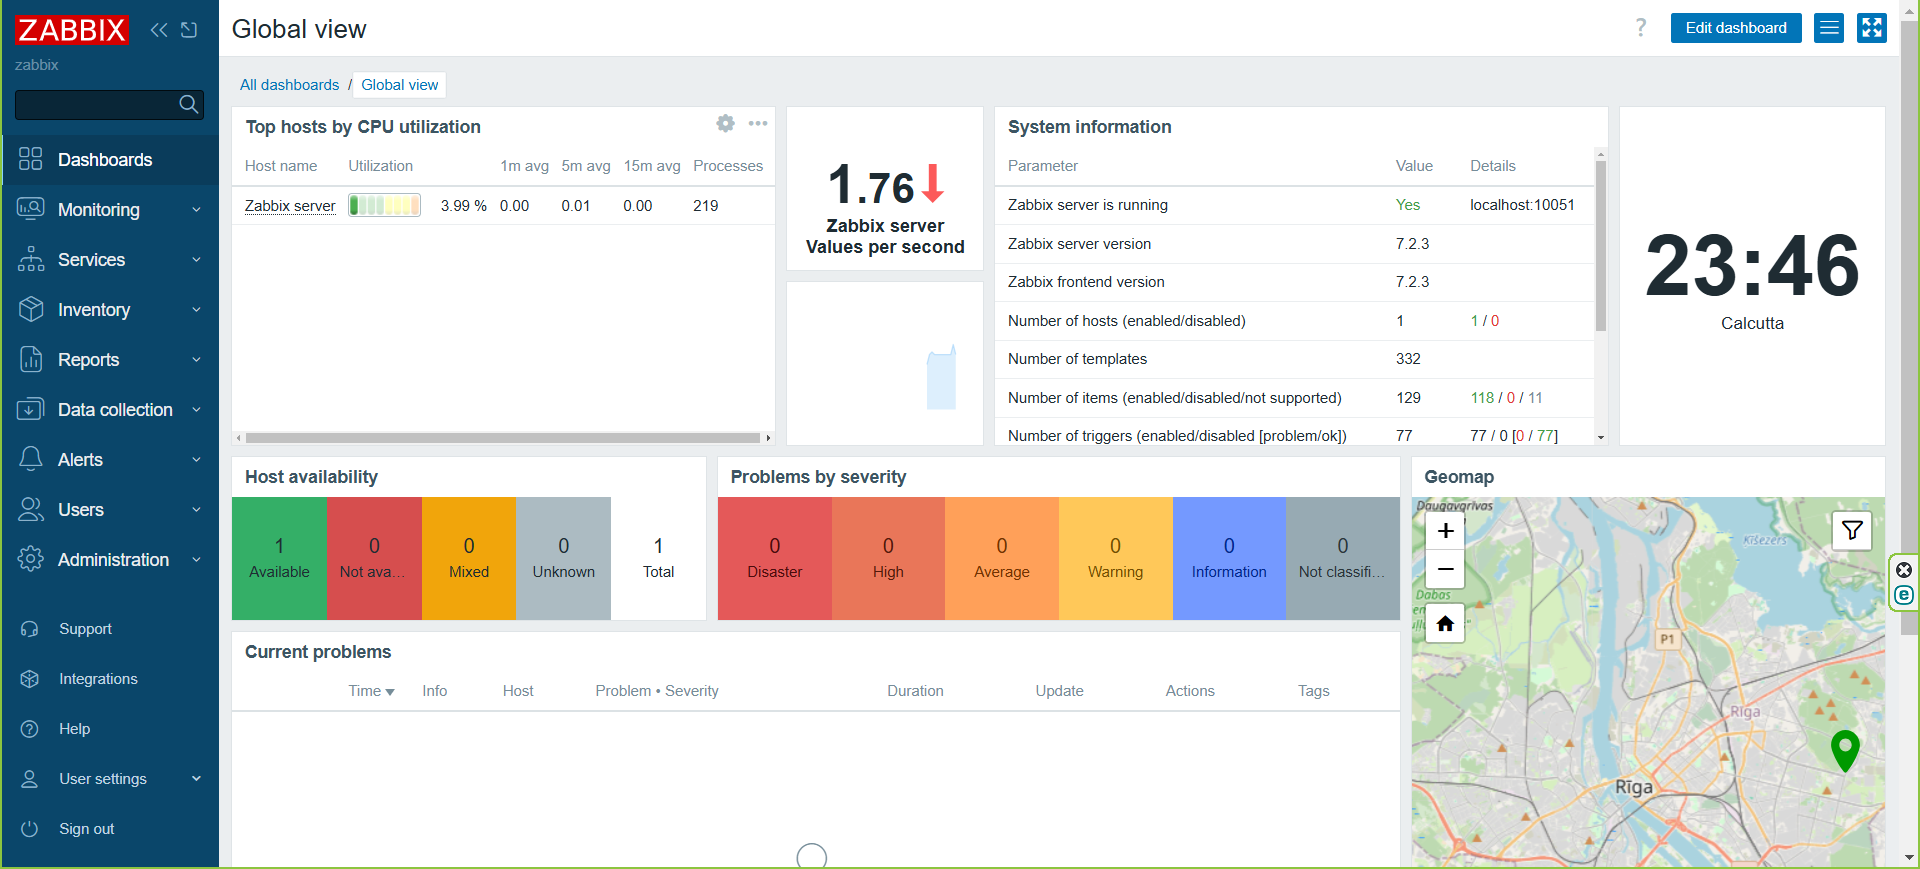This screenshot has height=869, width=1920.
Task: Open the Dashboards sidebar icon
Action: click(x=31, y=159)
